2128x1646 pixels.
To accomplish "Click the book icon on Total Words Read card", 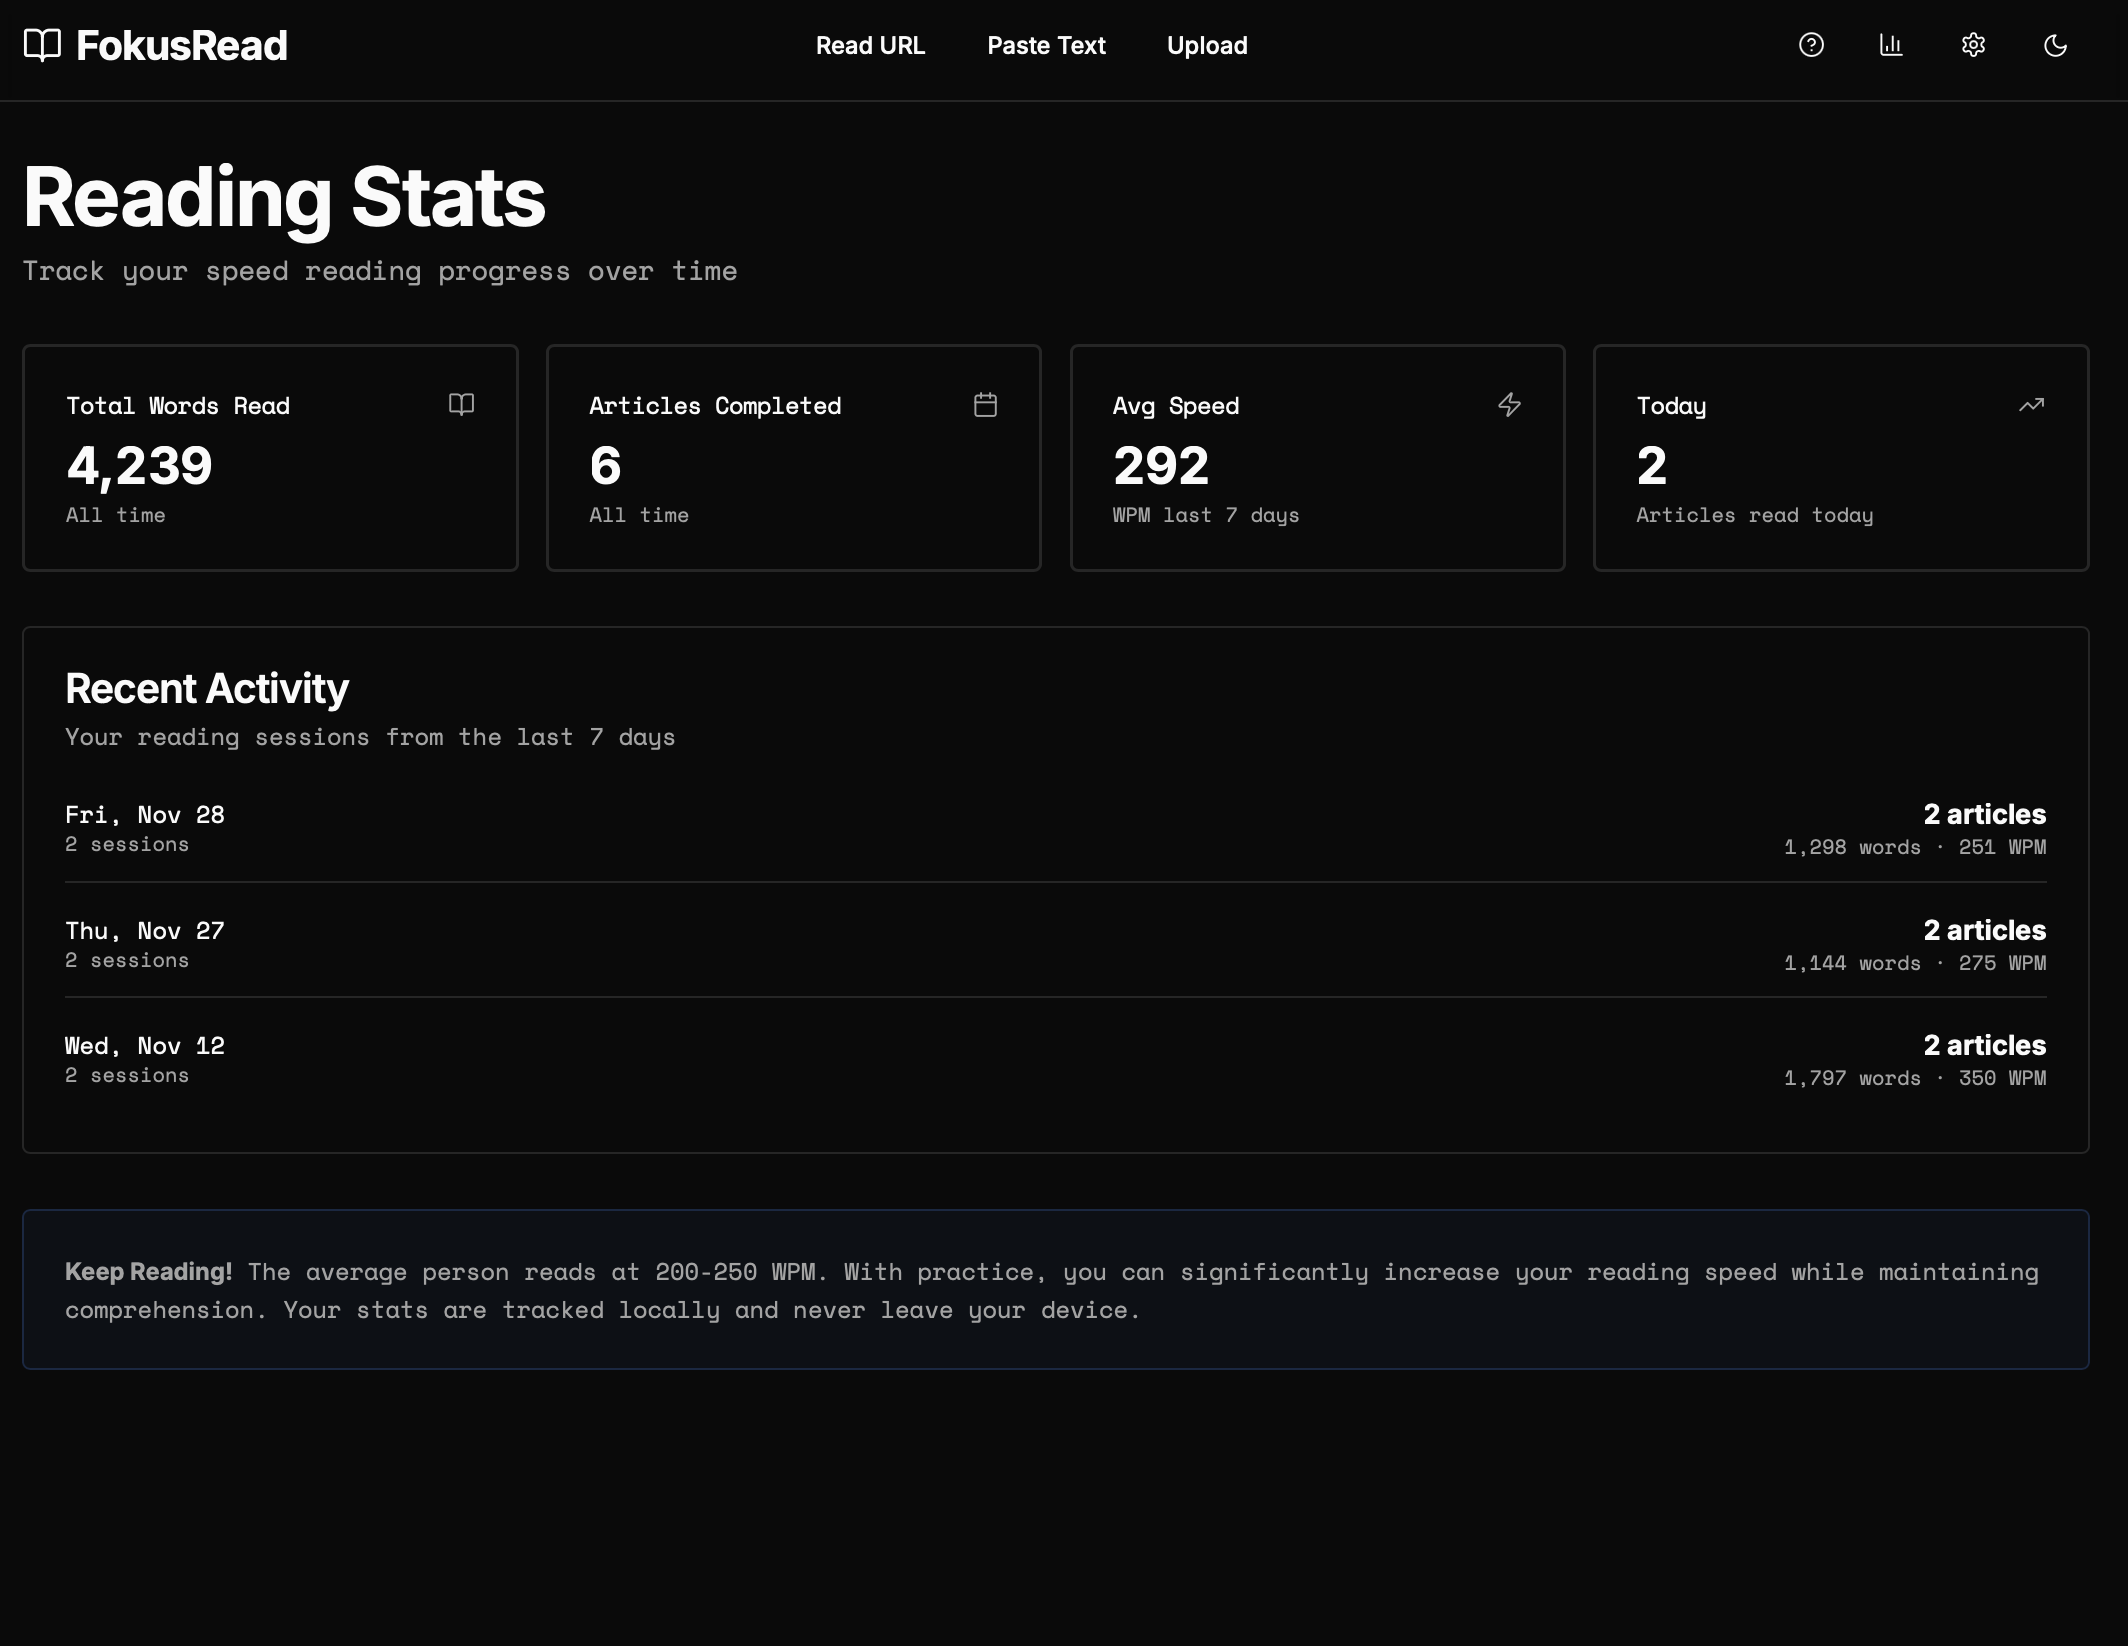I will click(x=463, y=405).
